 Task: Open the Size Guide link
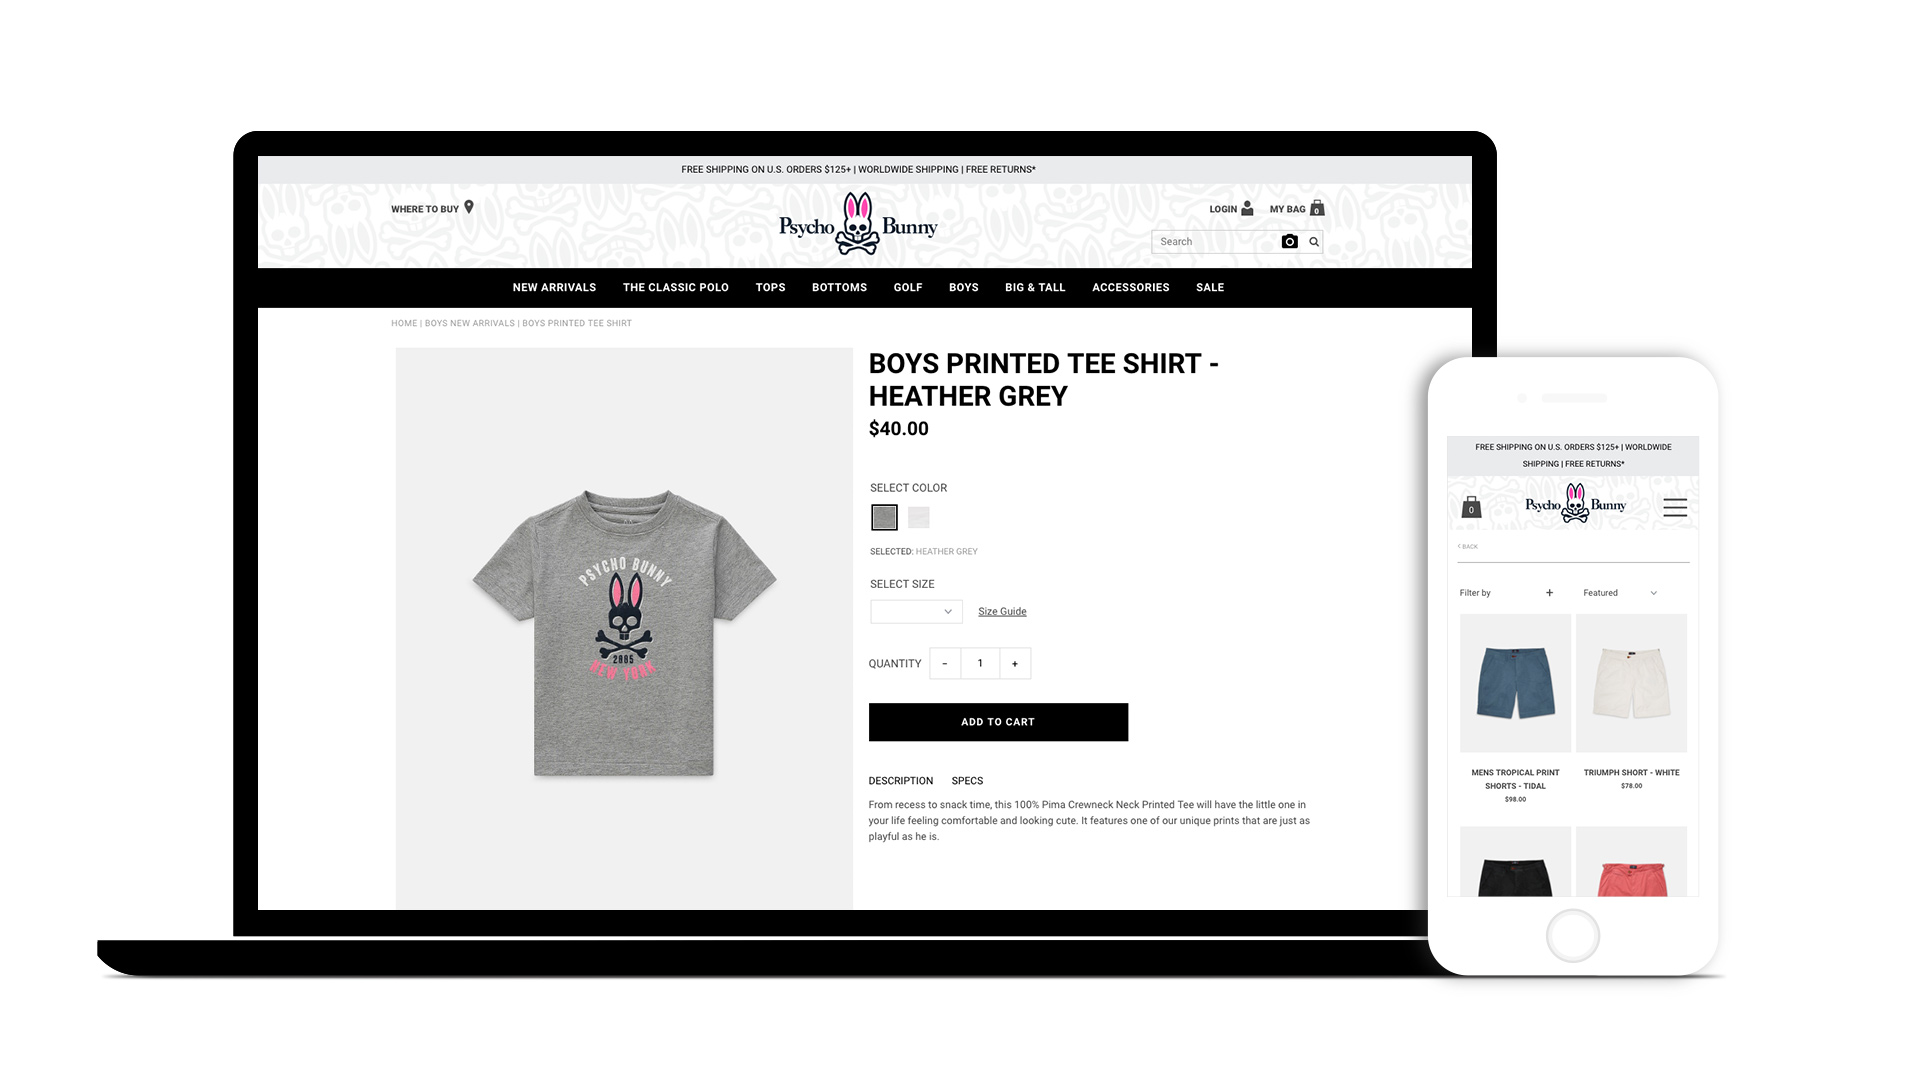point(1002,611)
